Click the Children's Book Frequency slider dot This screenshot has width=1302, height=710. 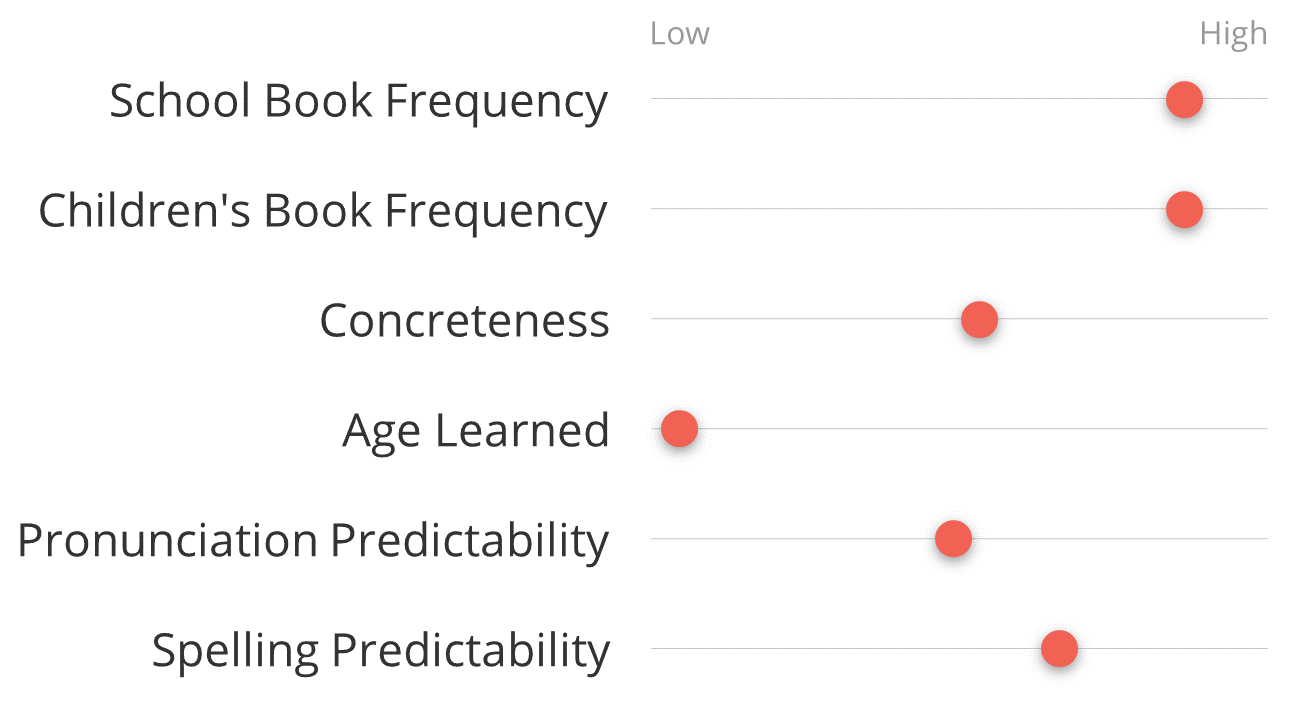(1184, 210)
